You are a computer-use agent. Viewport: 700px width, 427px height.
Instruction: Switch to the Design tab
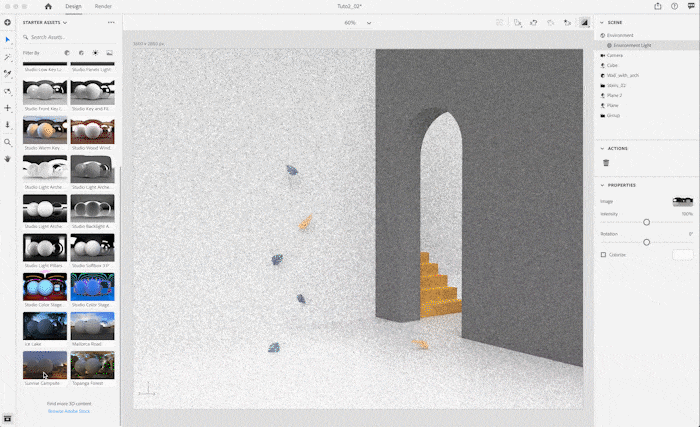click(x=73, y=6)
